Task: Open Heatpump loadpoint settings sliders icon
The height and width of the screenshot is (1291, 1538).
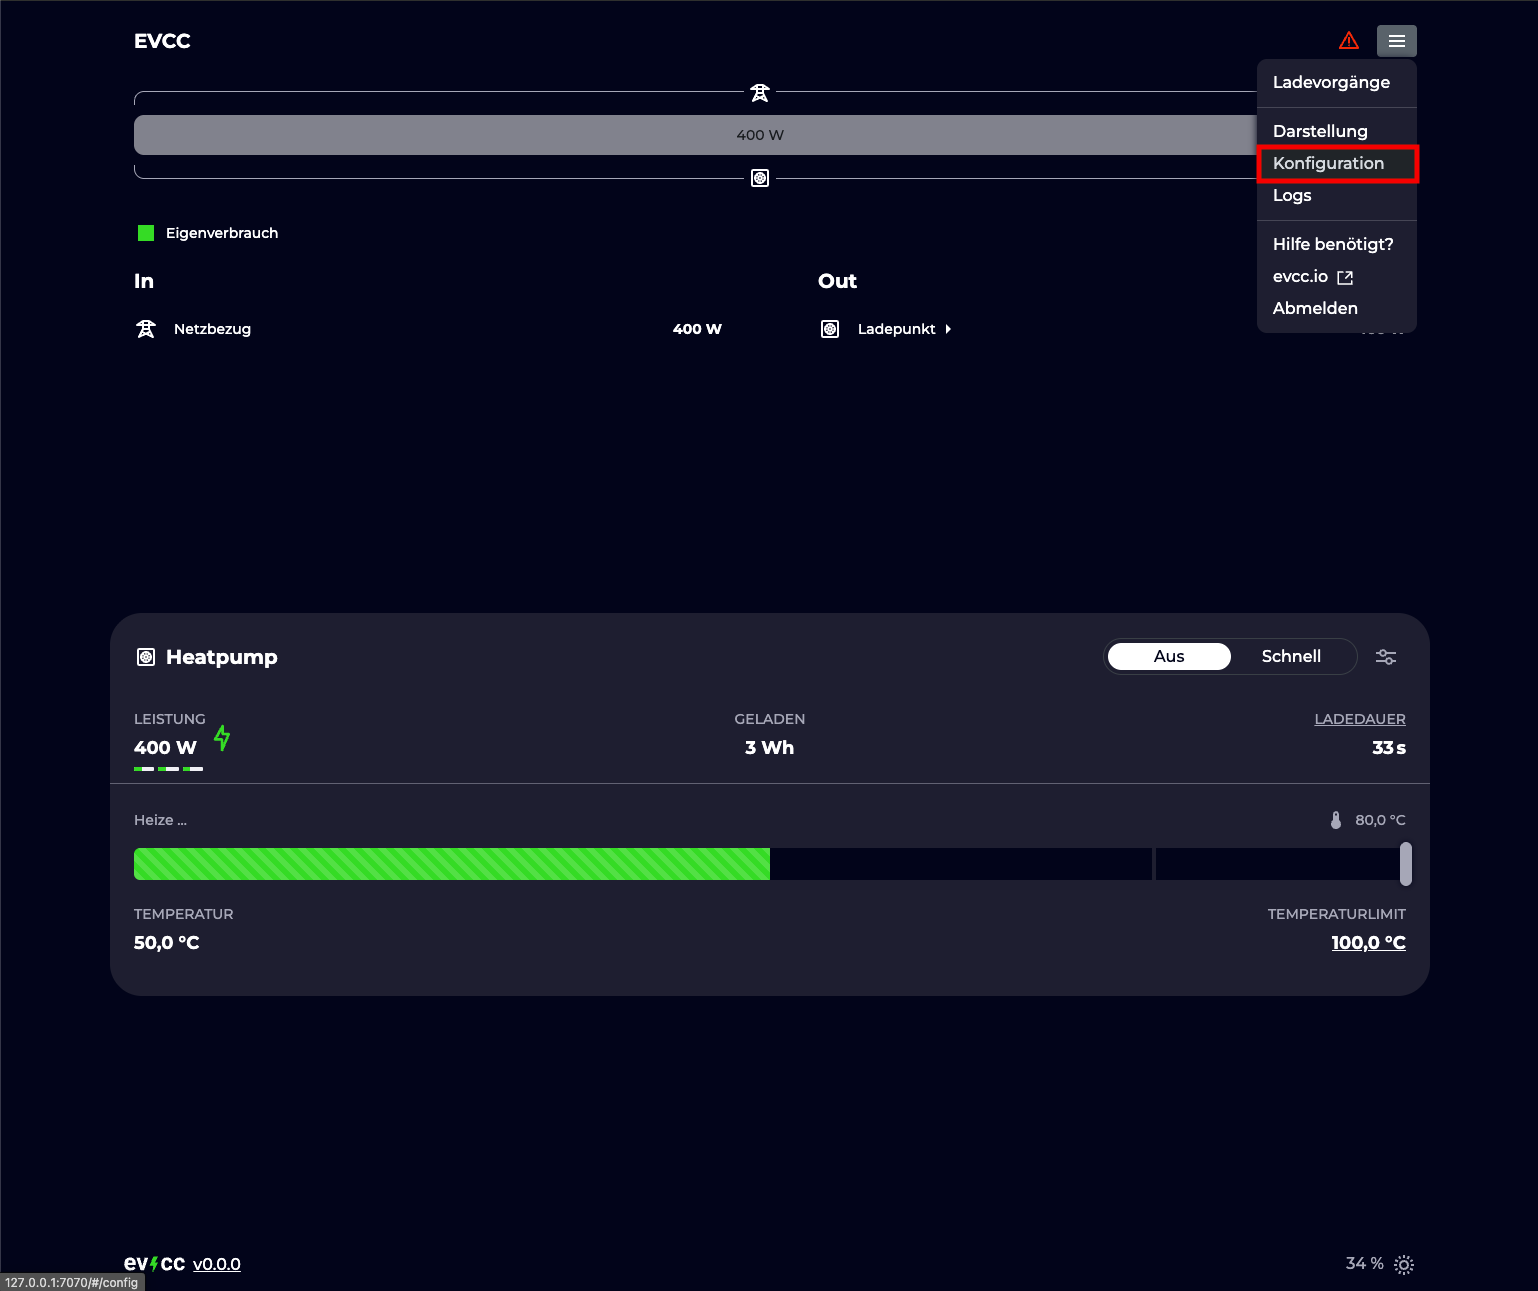Action: pos(1385,657)
